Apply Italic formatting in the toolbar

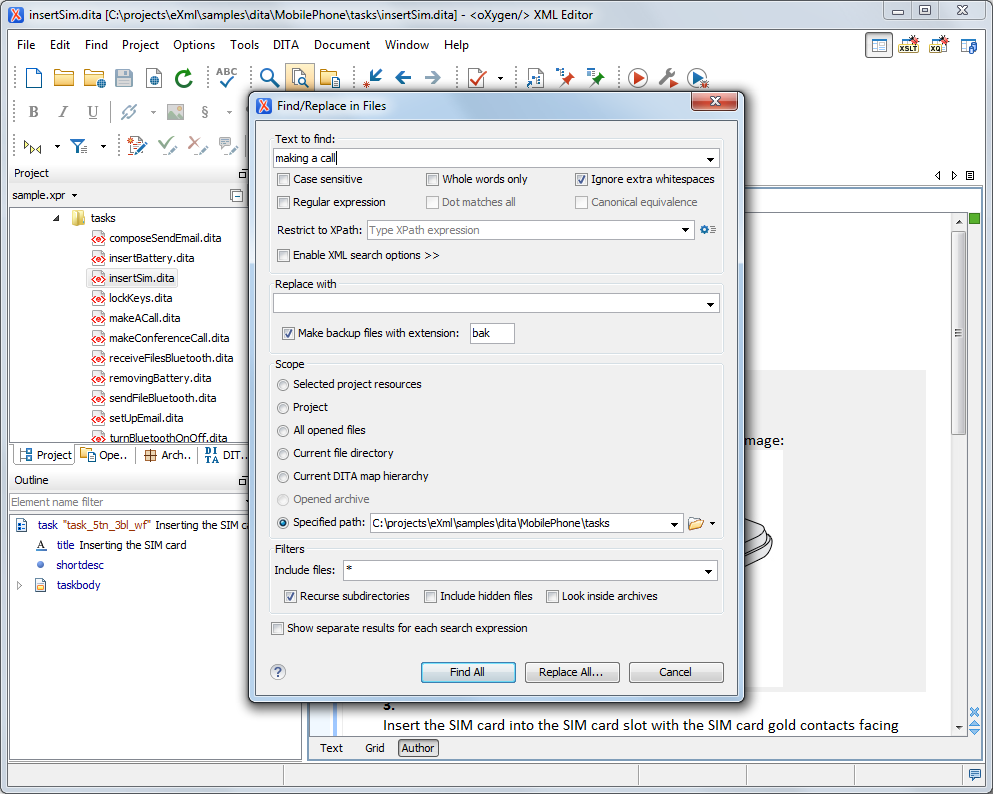tap(63, 112)
